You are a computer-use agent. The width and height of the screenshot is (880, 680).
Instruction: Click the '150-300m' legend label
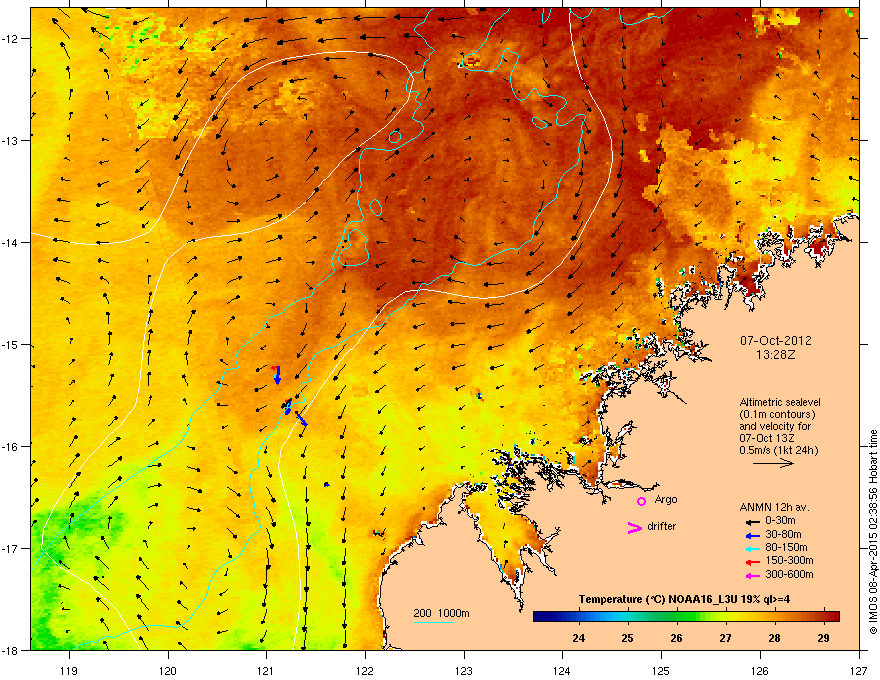click(x=789, y=560)
